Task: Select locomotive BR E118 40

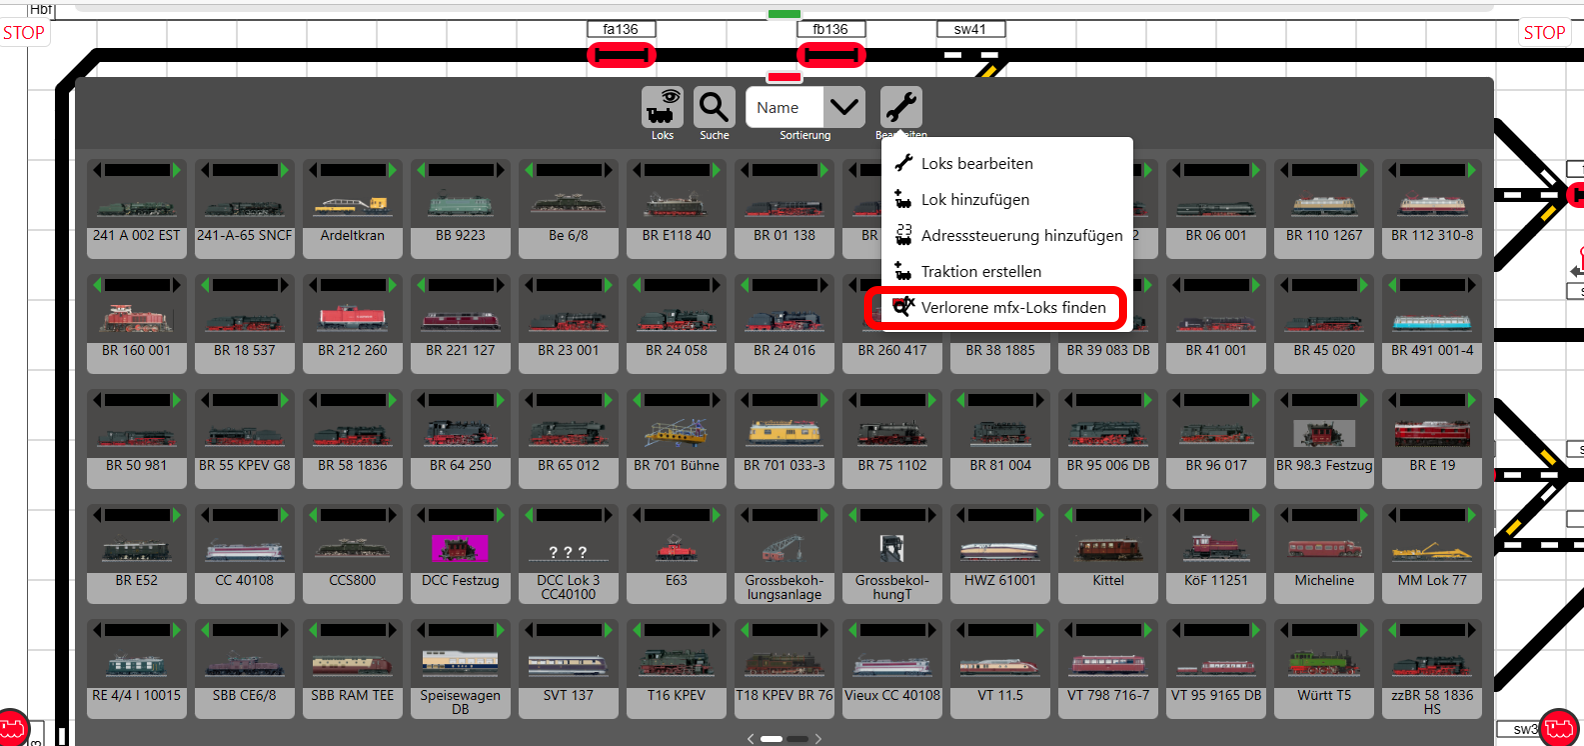Action: [x=677, y=209]
